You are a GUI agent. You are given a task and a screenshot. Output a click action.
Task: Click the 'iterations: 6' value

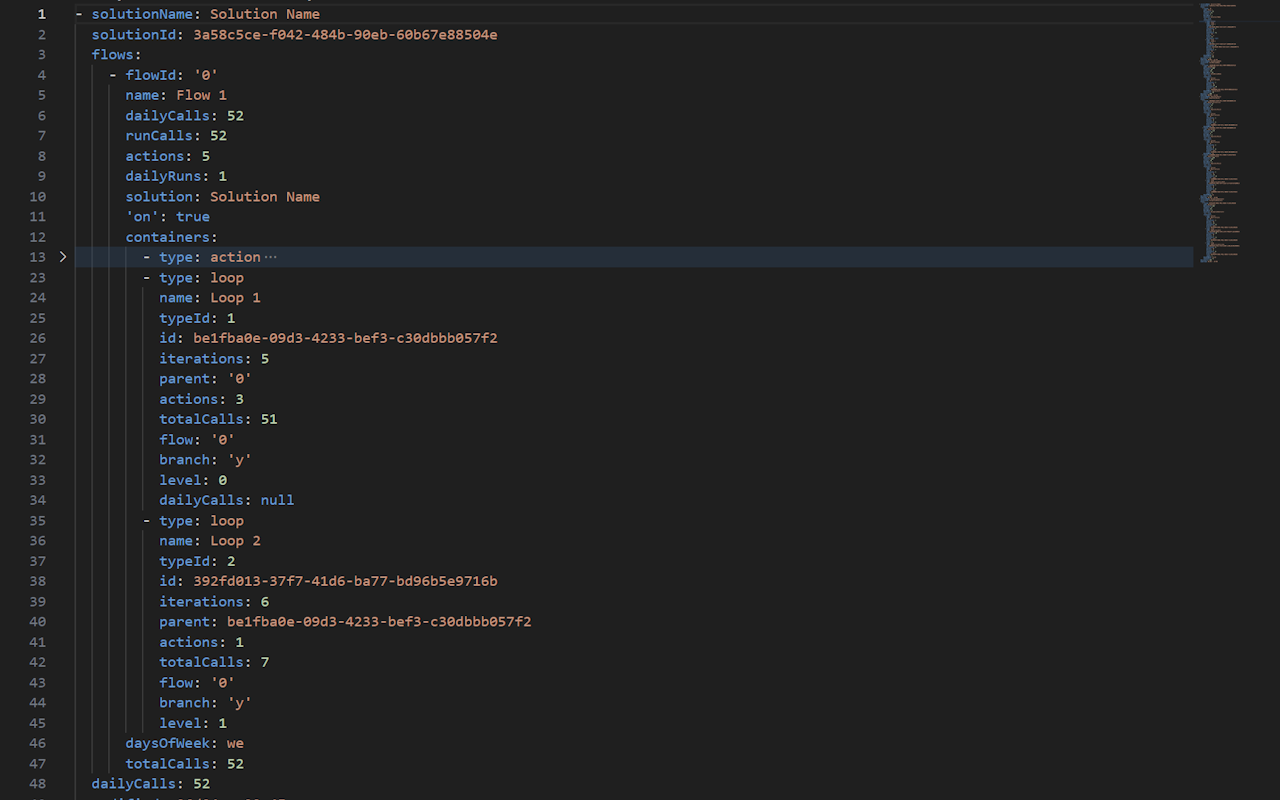tap(264, 602)
